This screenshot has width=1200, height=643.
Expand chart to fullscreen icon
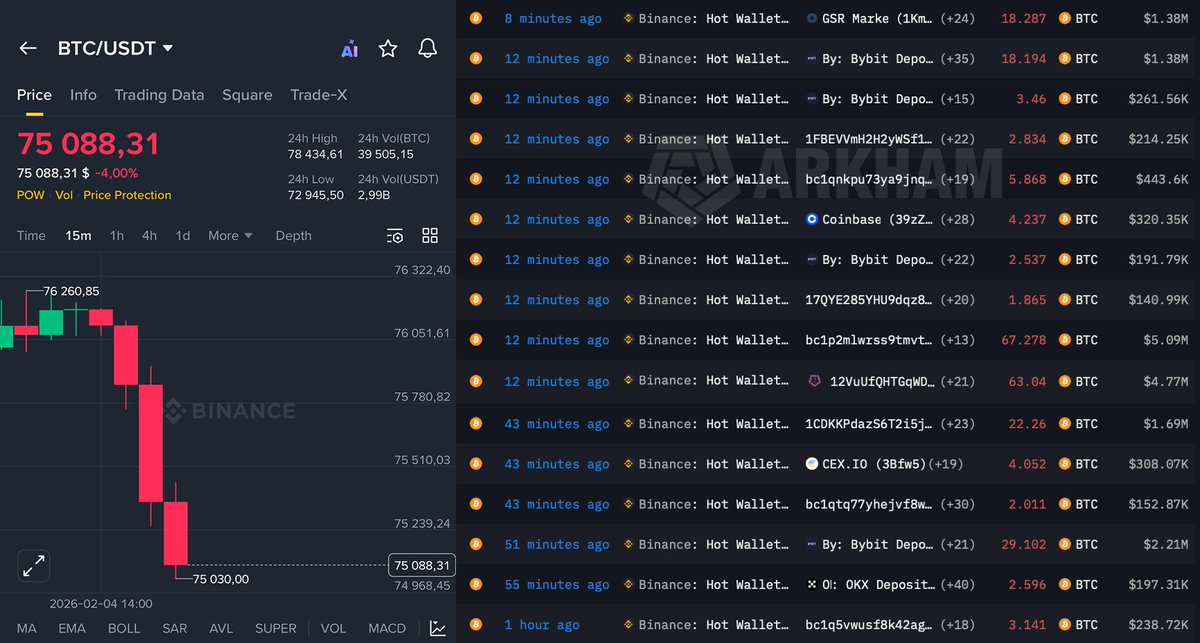click(34, 566)
